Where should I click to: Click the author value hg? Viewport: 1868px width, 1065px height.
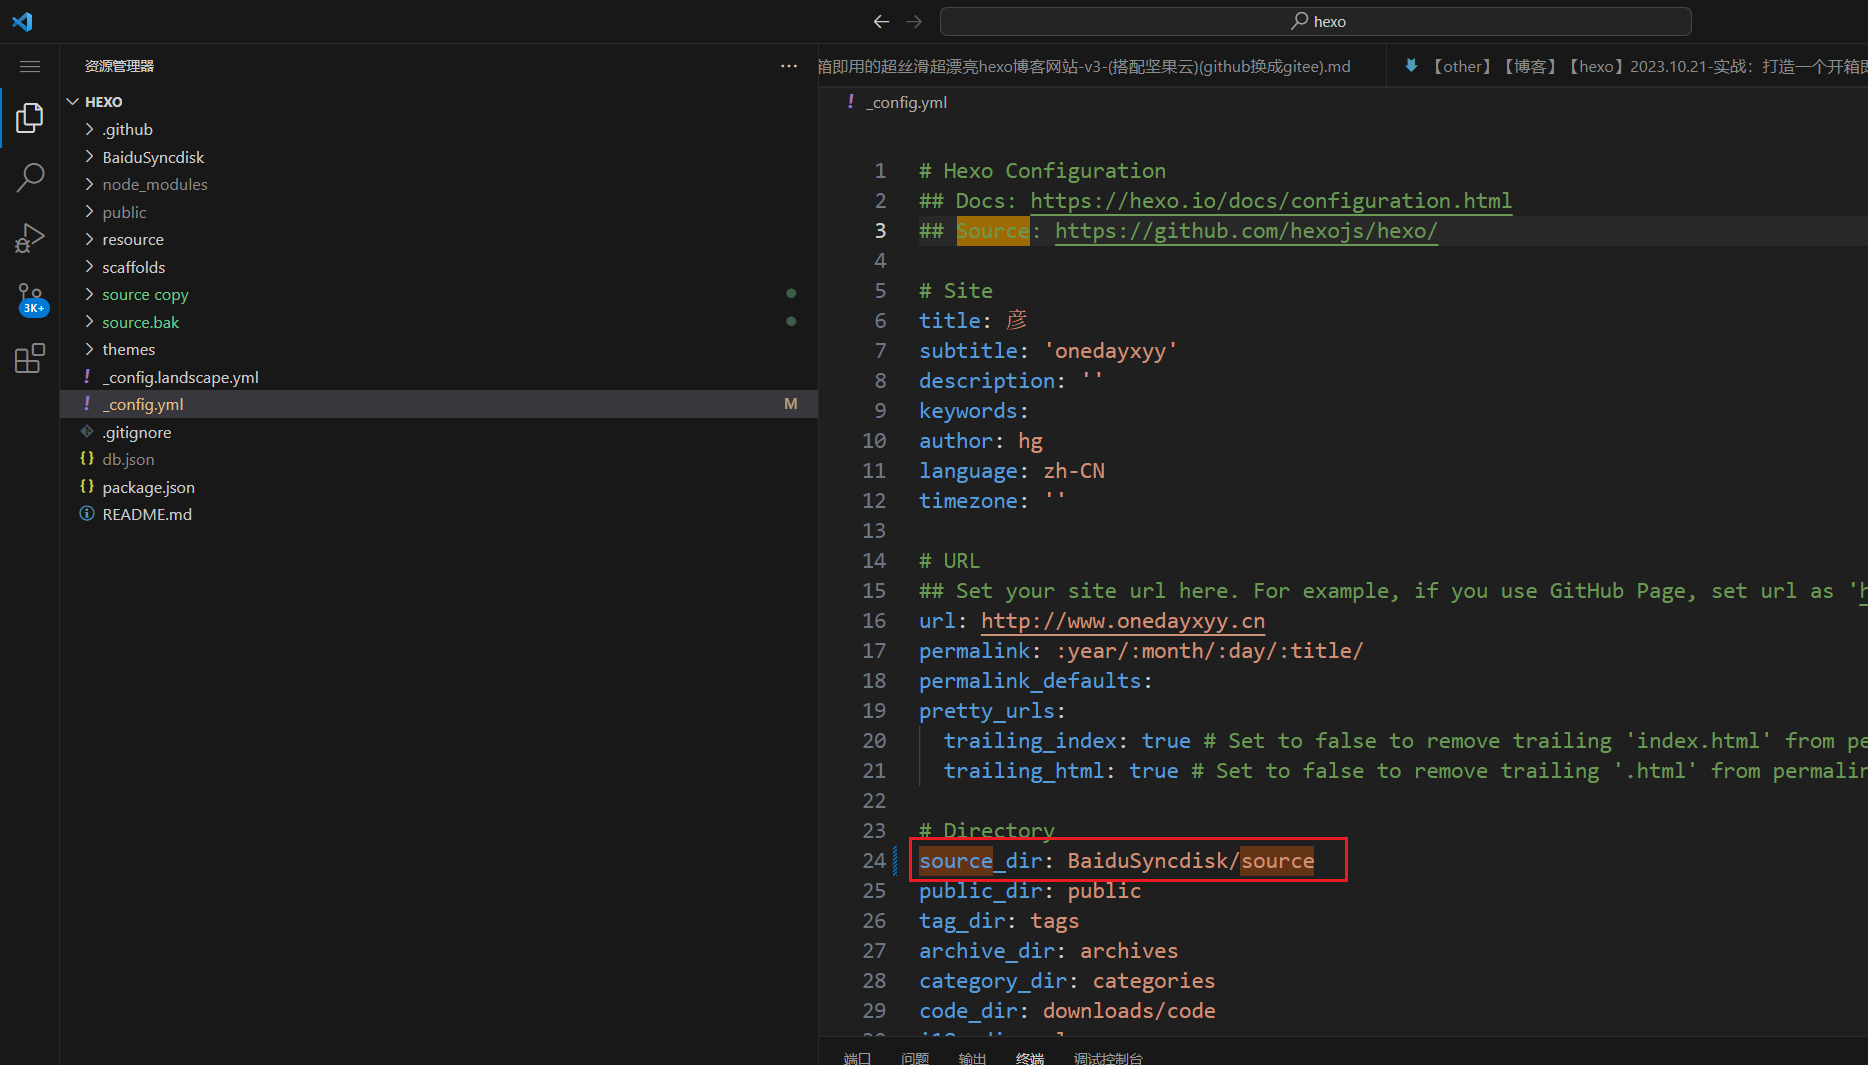[1030, 441]
